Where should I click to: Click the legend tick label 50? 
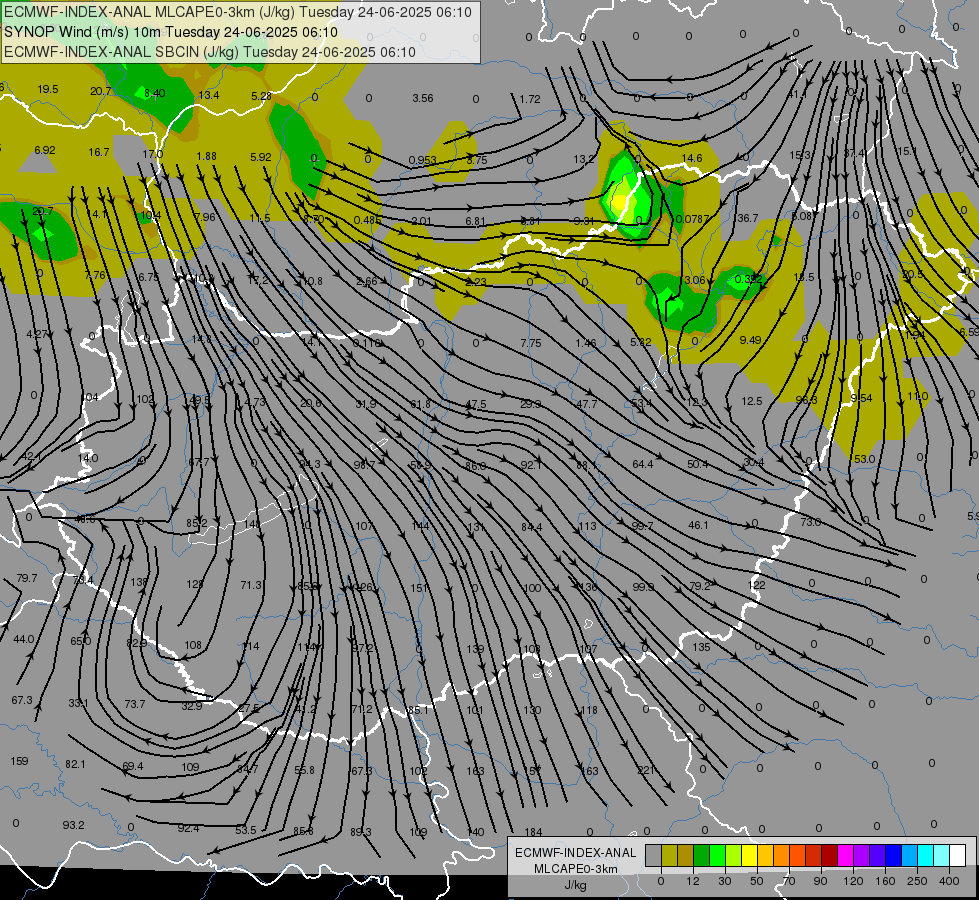tap(757, 881)
